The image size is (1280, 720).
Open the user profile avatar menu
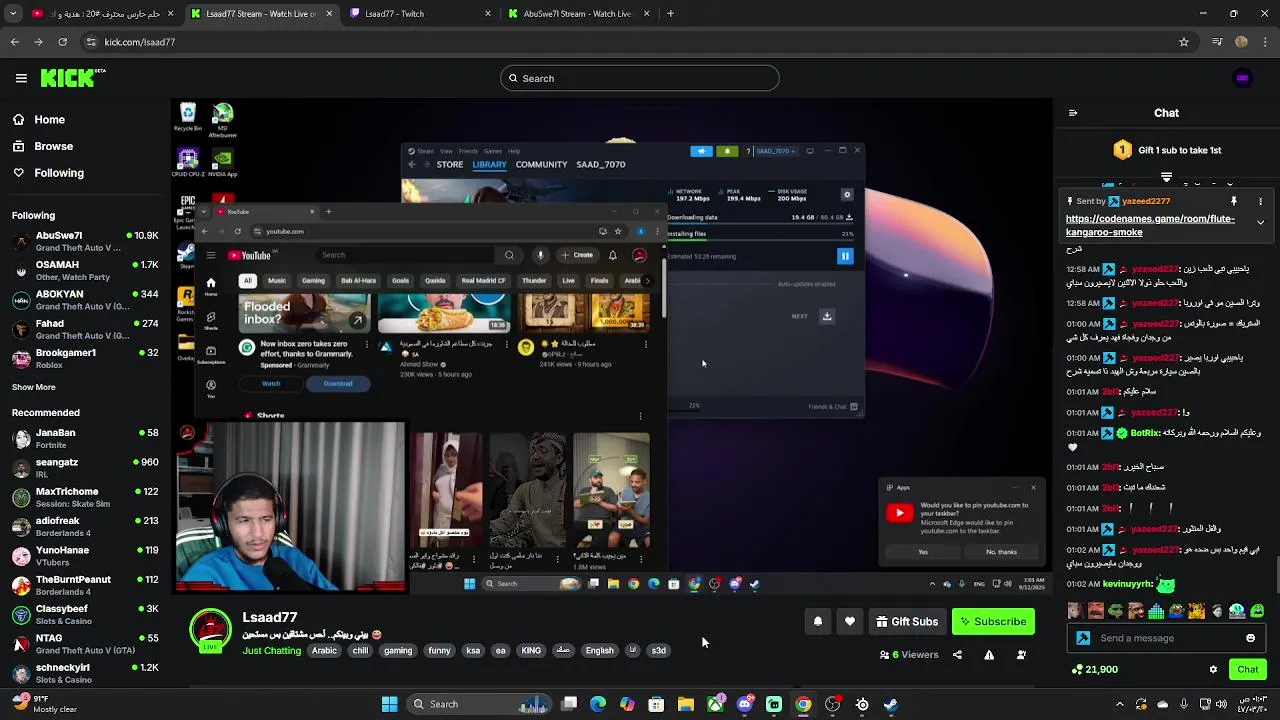(1242, 78)
